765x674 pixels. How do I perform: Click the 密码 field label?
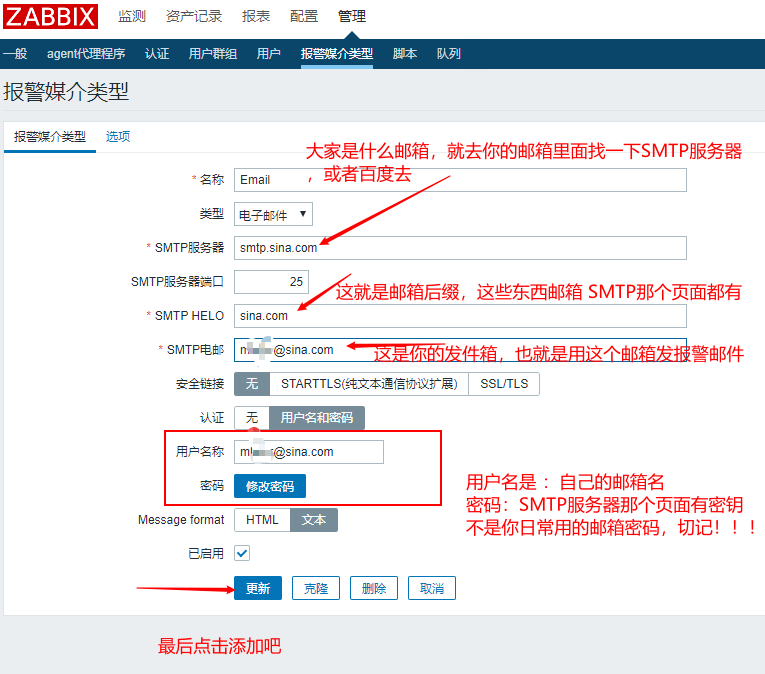point(212,486)
